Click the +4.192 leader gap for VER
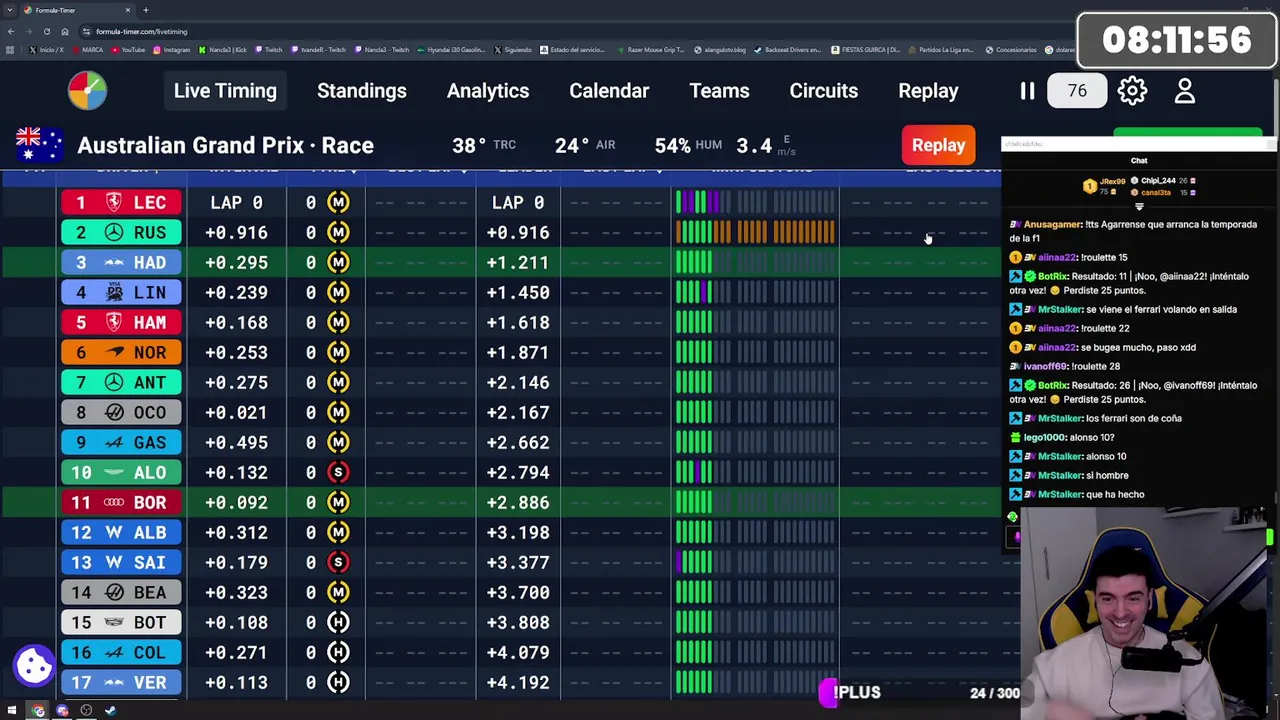This screenshot has height=720, width=1280. pos(518,683)
